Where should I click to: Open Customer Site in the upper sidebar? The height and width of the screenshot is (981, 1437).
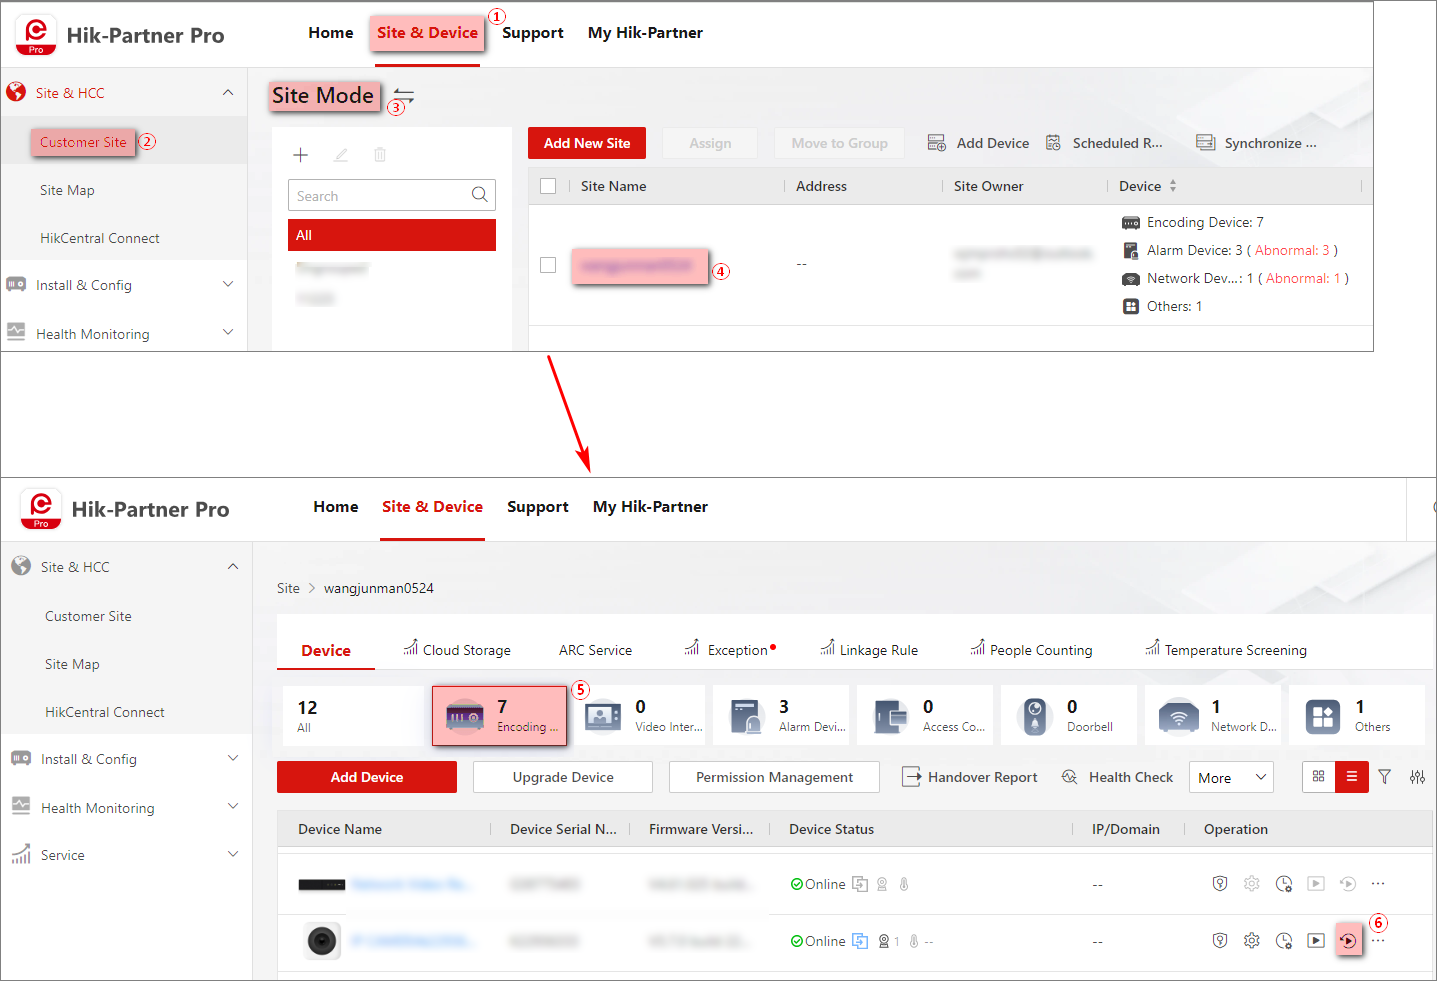point(83,142)
